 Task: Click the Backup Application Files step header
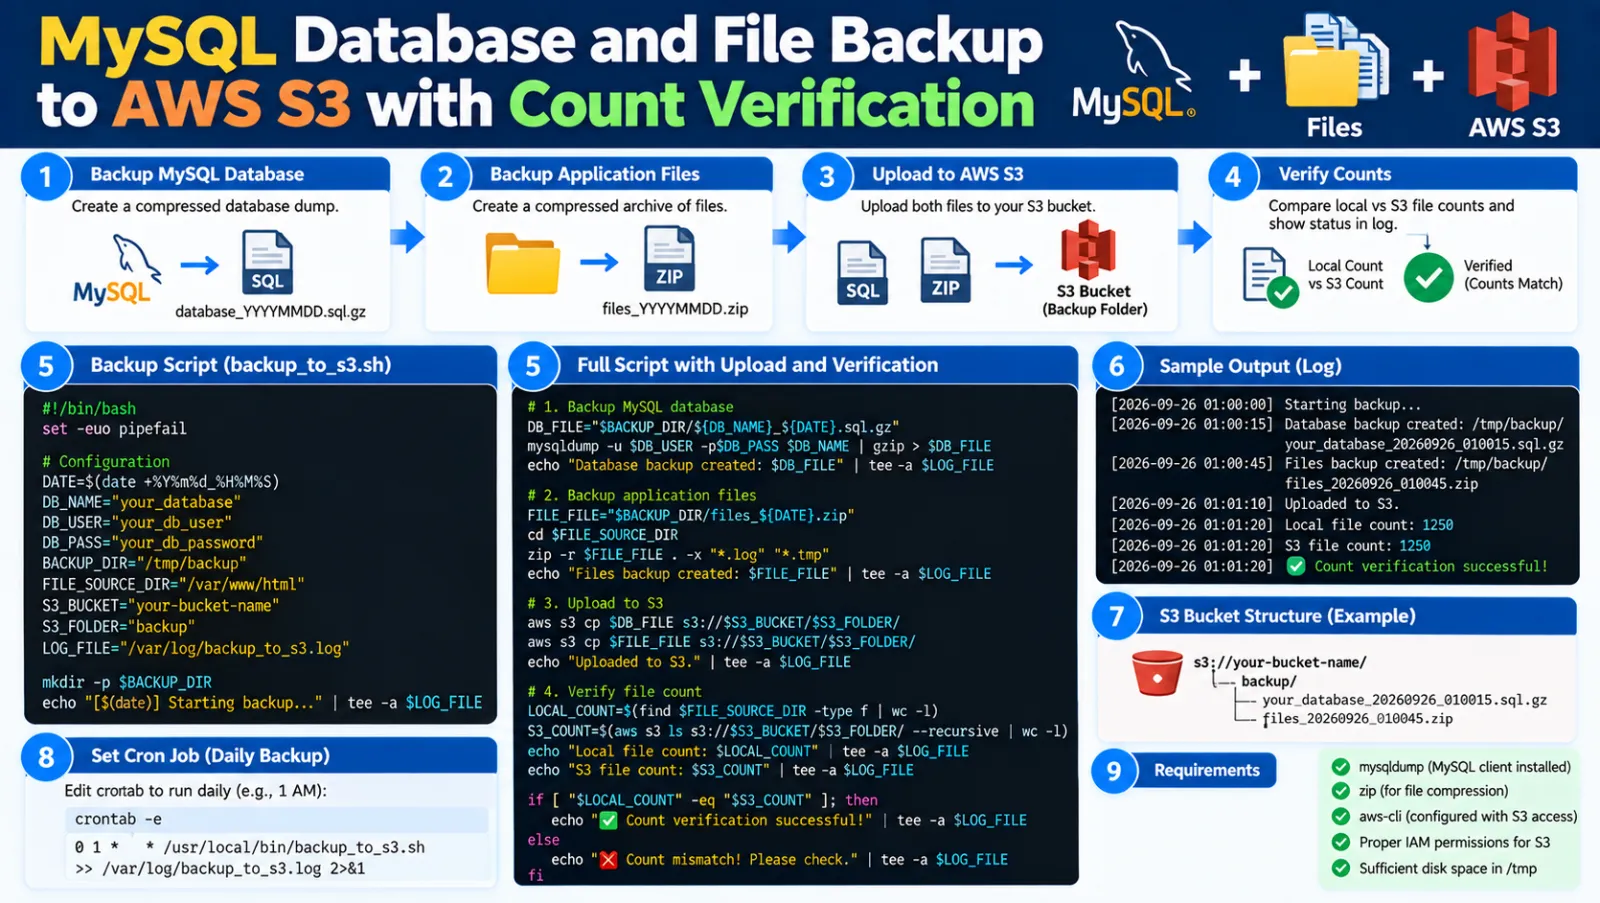[x=598, y=174]
